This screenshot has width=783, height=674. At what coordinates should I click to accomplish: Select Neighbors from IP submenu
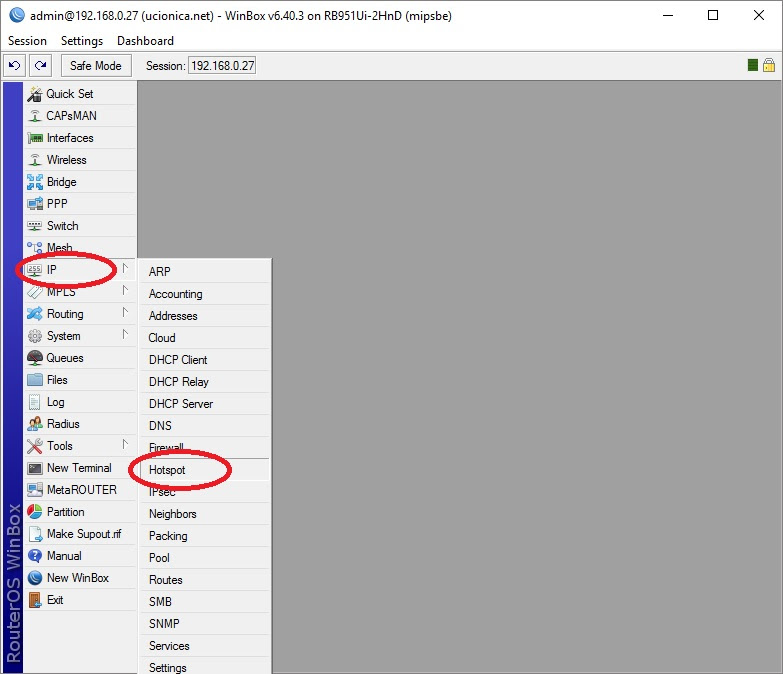click(205, 514)
